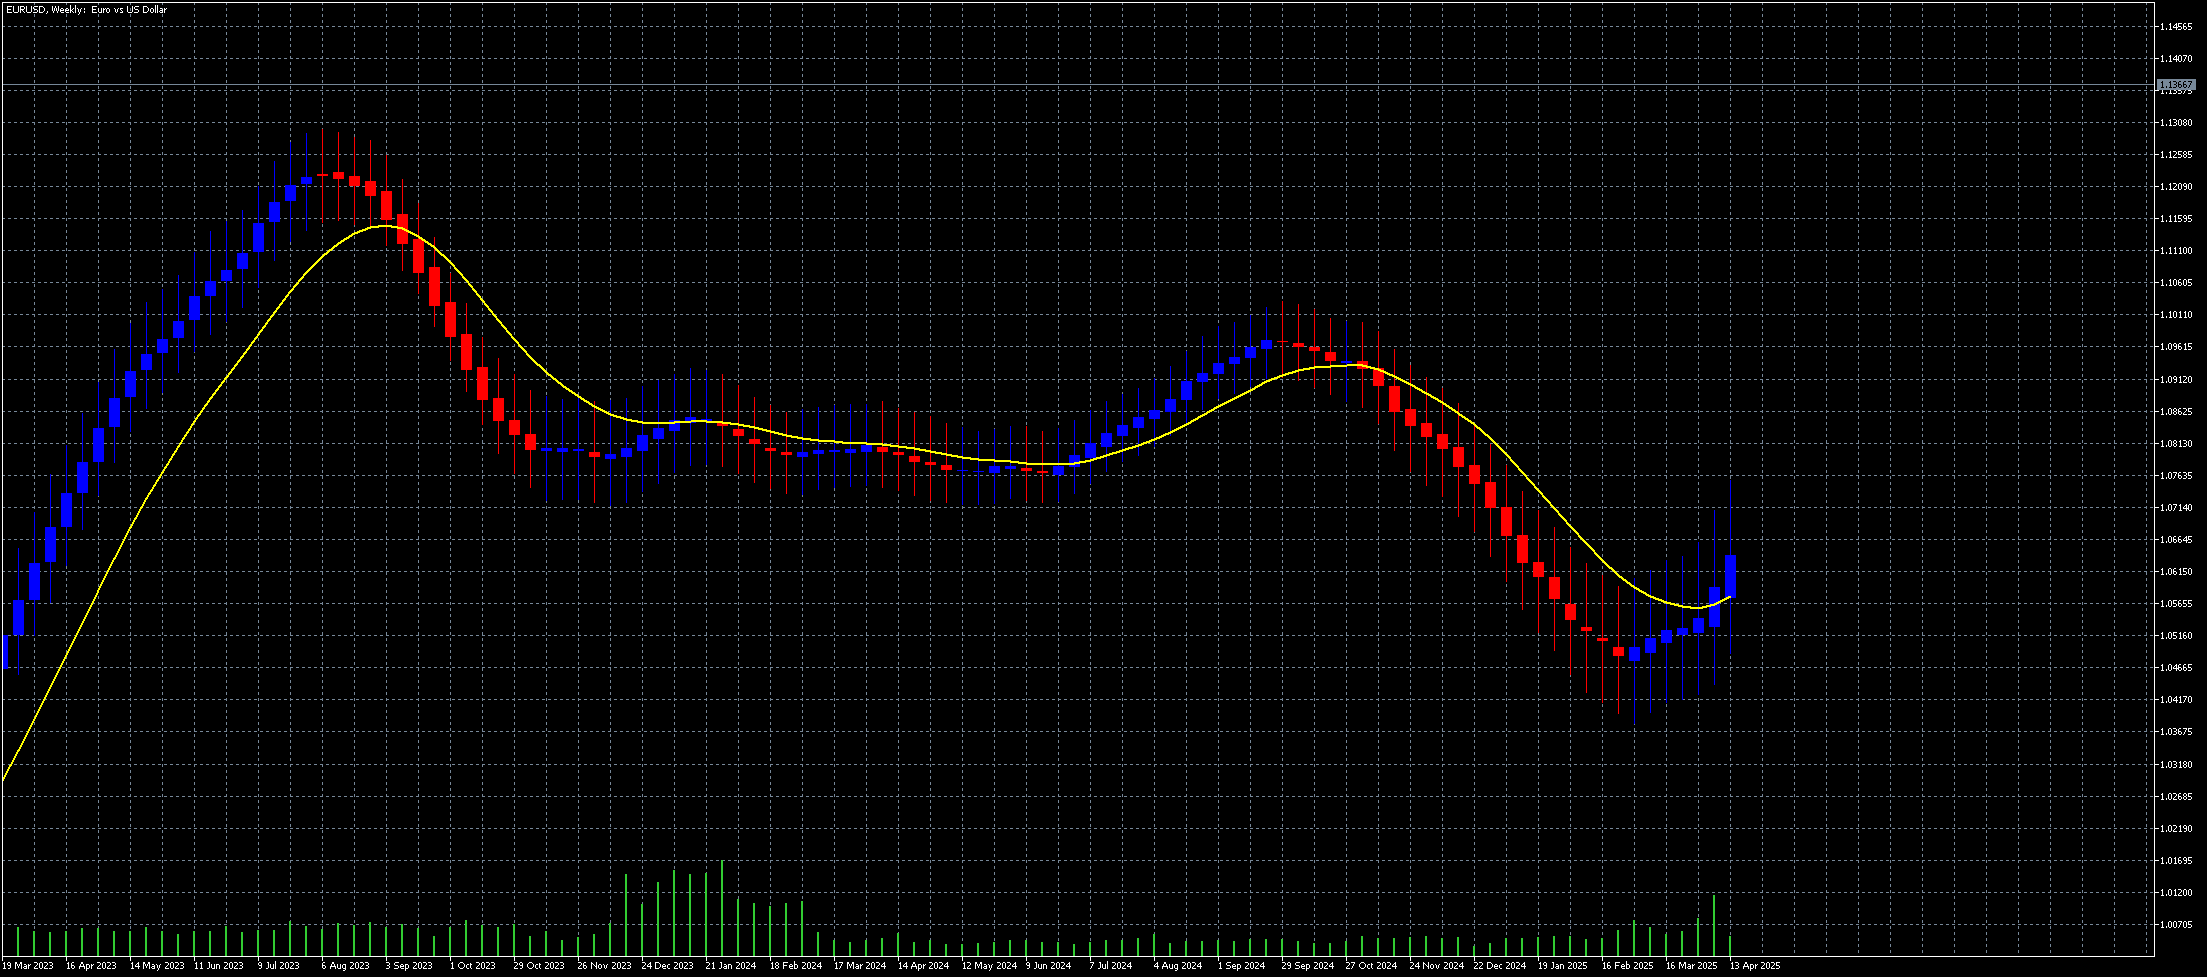Click the 27 Oct 2024 date label

1371,967
